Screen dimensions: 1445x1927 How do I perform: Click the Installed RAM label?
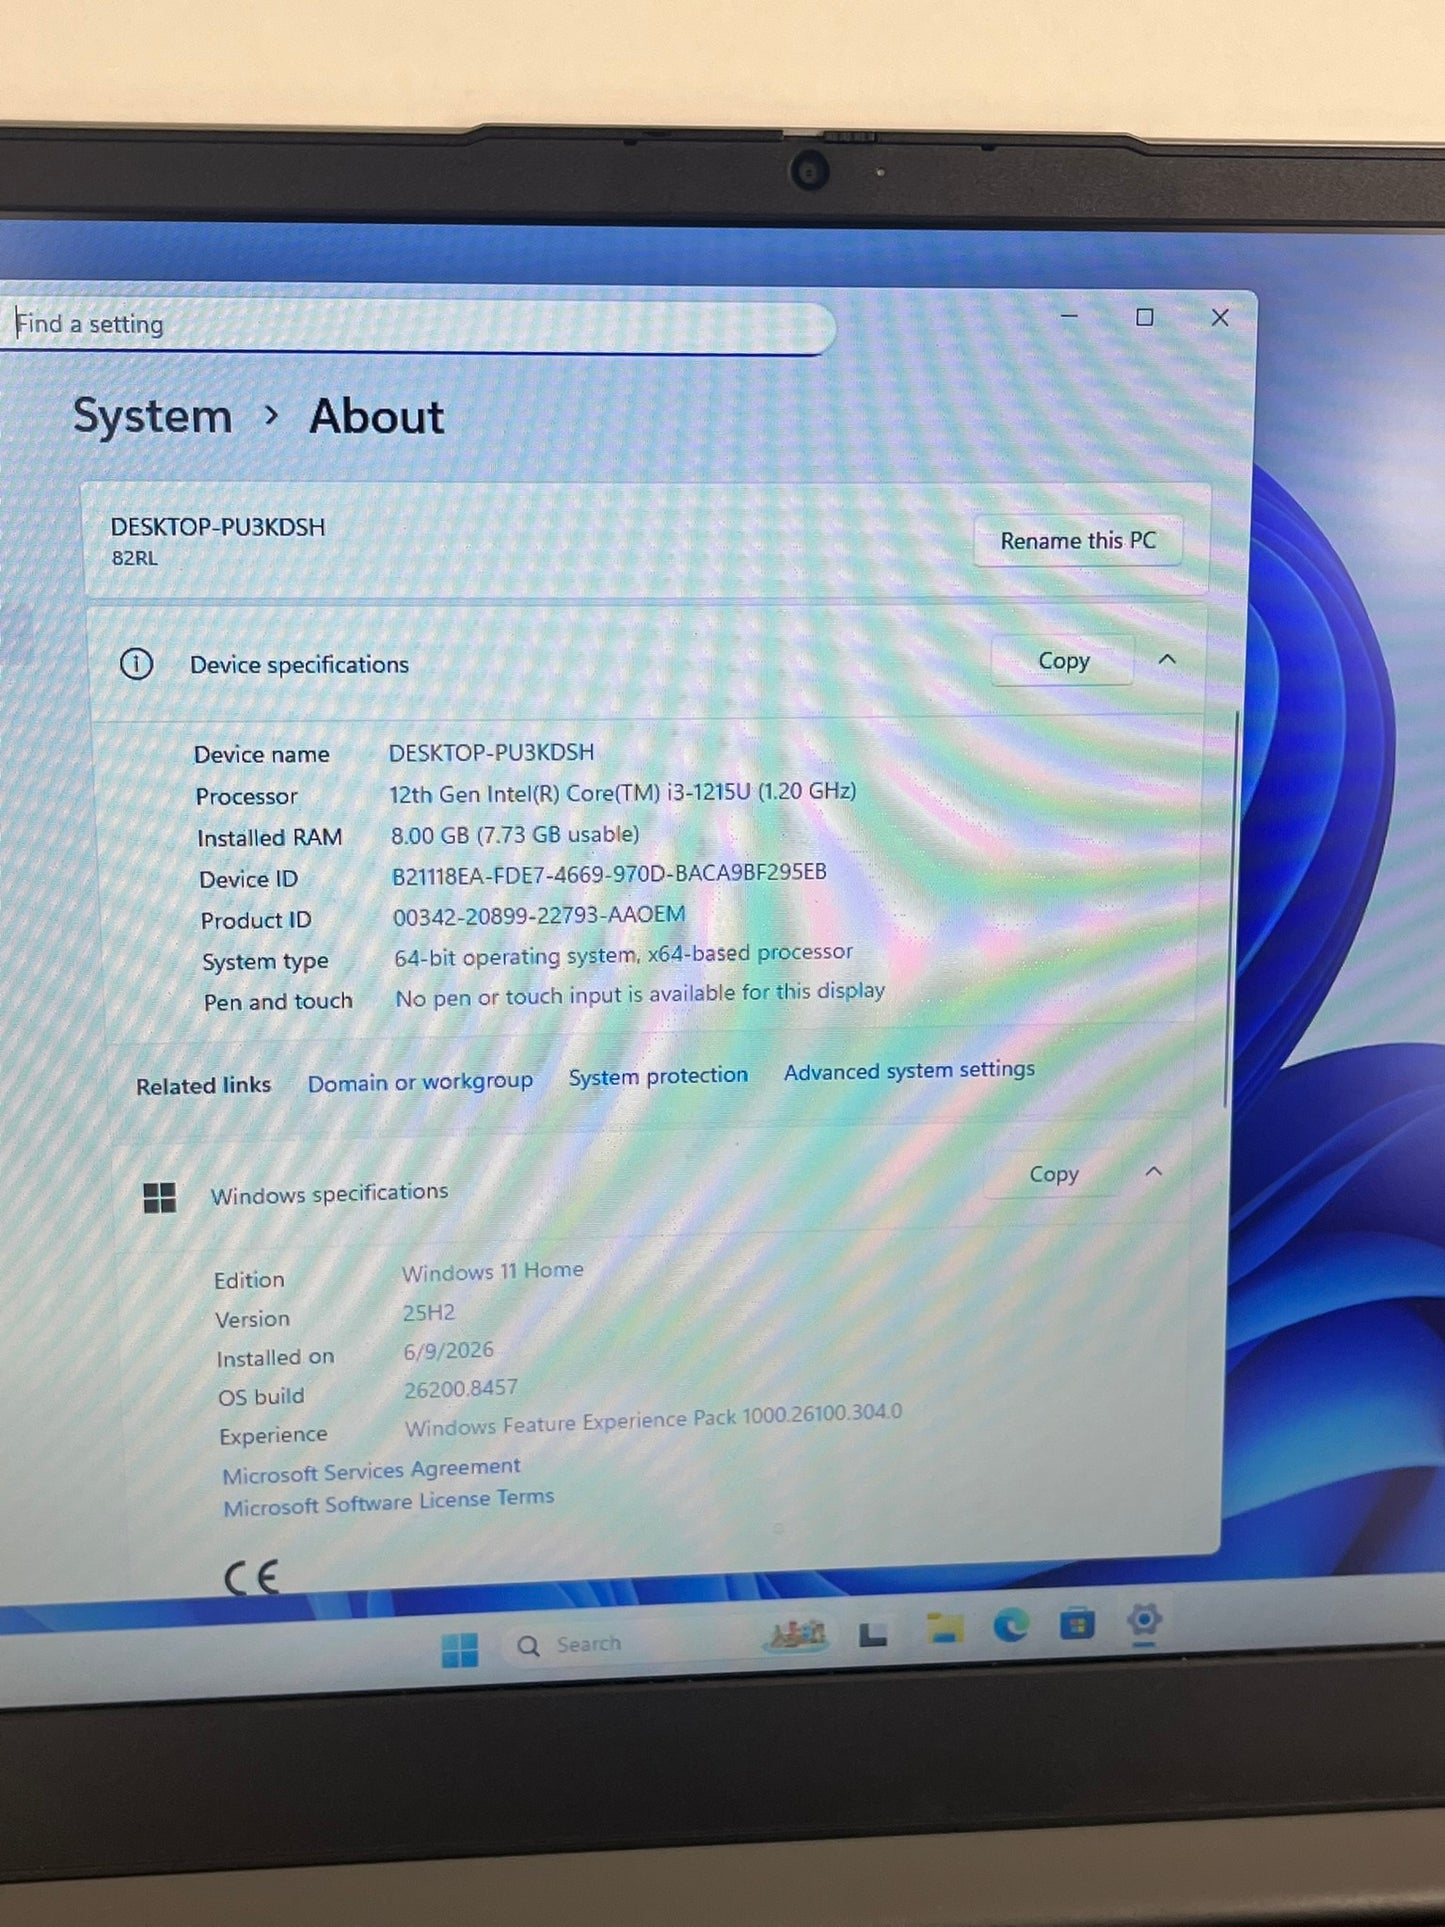[269, 837]
